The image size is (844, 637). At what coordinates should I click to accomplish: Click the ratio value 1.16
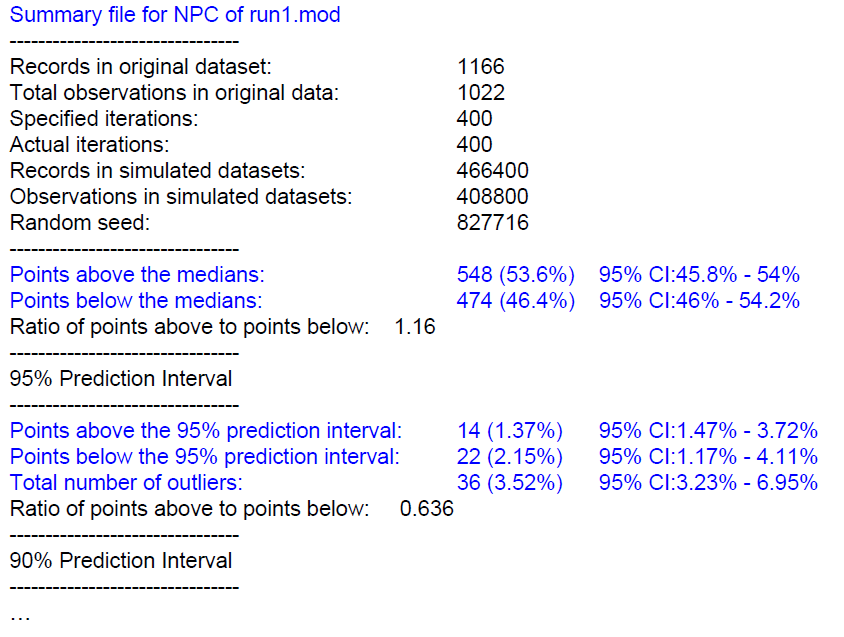(415, 327)
